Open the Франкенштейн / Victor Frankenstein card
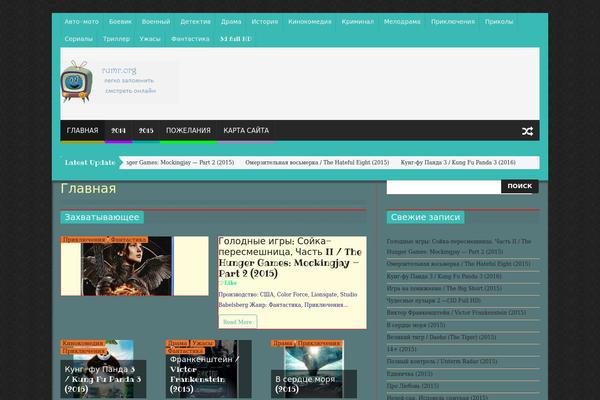The height and width of the screenshot is (400, 600). point(209,369)
